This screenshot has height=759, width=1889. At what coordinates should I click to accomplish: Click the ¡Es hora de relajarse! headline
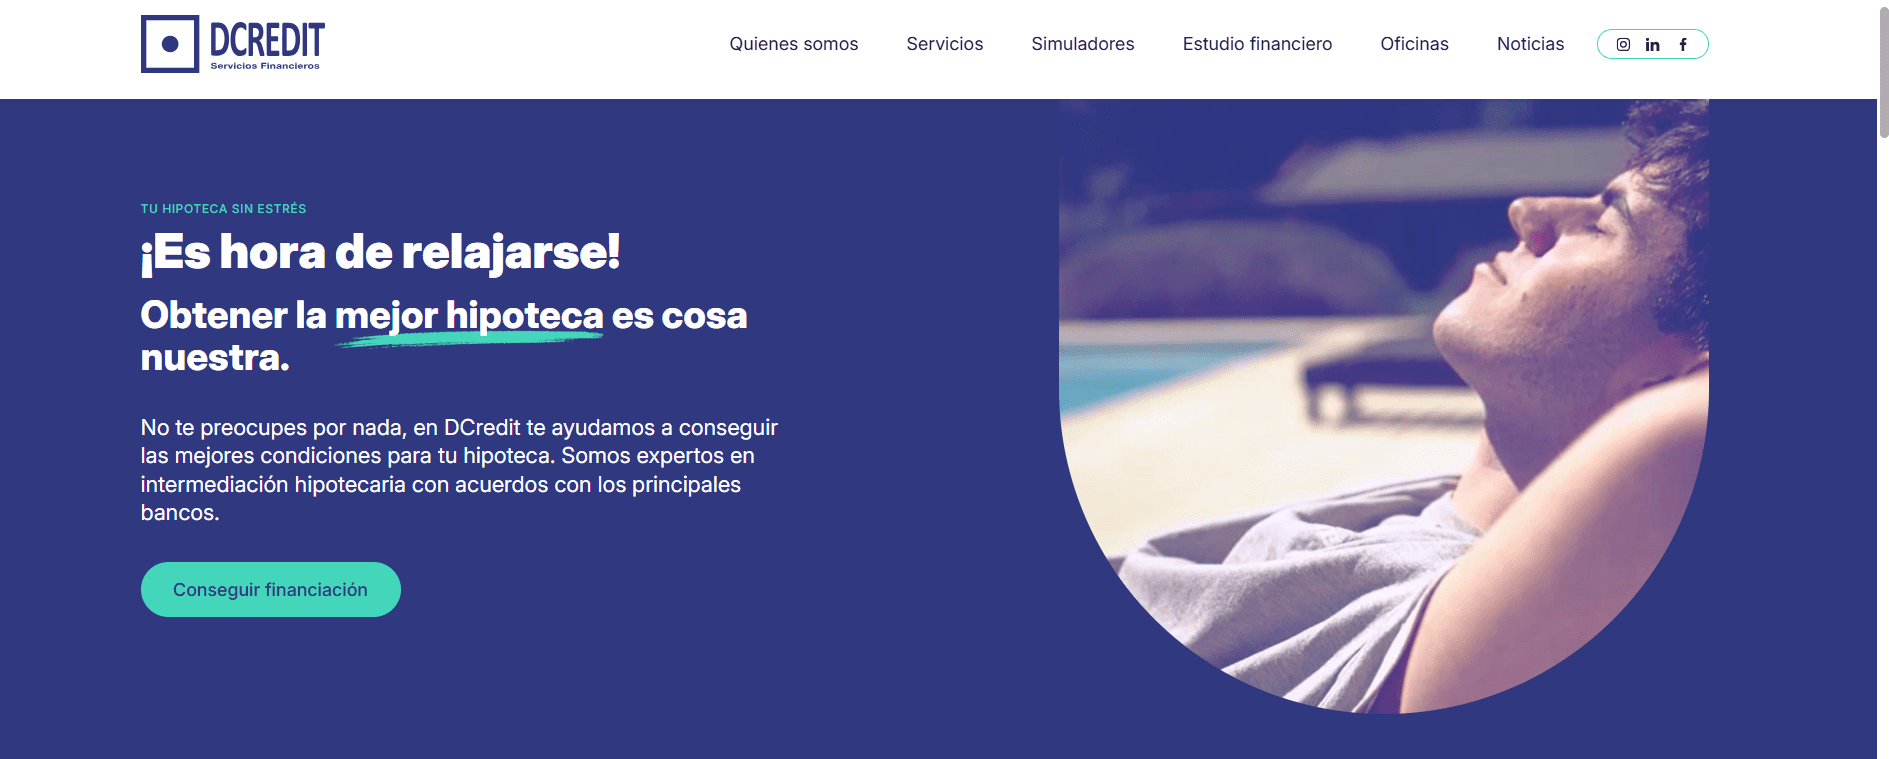380,251
